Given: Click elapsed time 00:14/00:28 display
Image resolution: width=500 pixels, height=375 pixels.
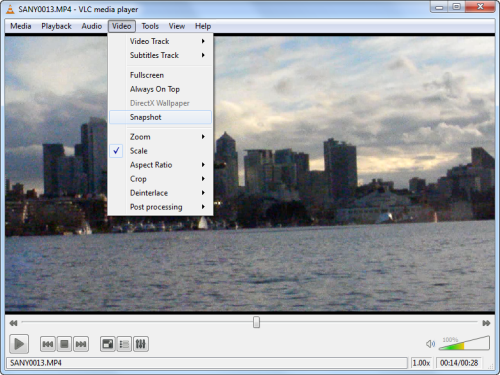Looking at the screenshot, I should (459, 363).
